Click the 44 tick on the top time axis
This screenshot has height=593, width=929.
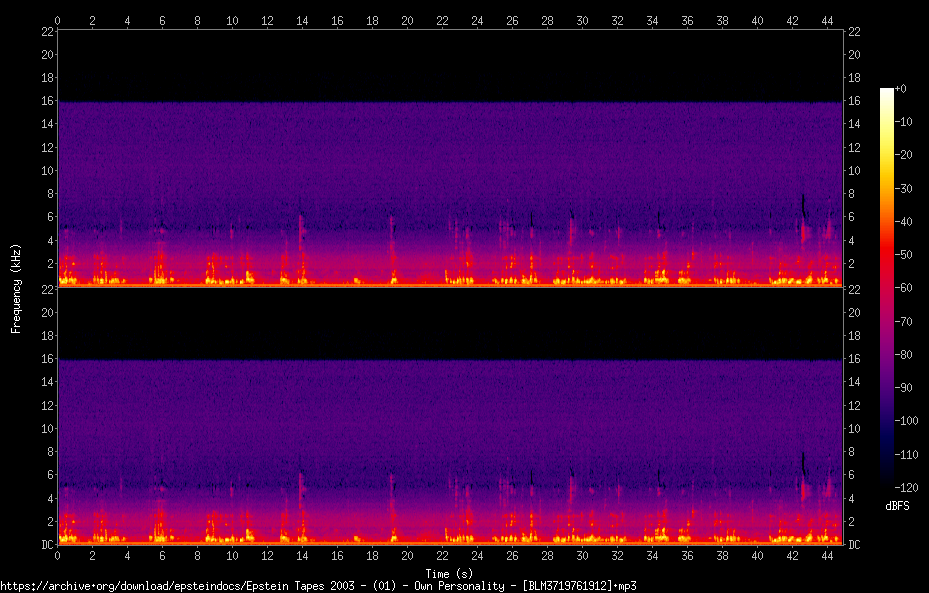tap(827, 20)
